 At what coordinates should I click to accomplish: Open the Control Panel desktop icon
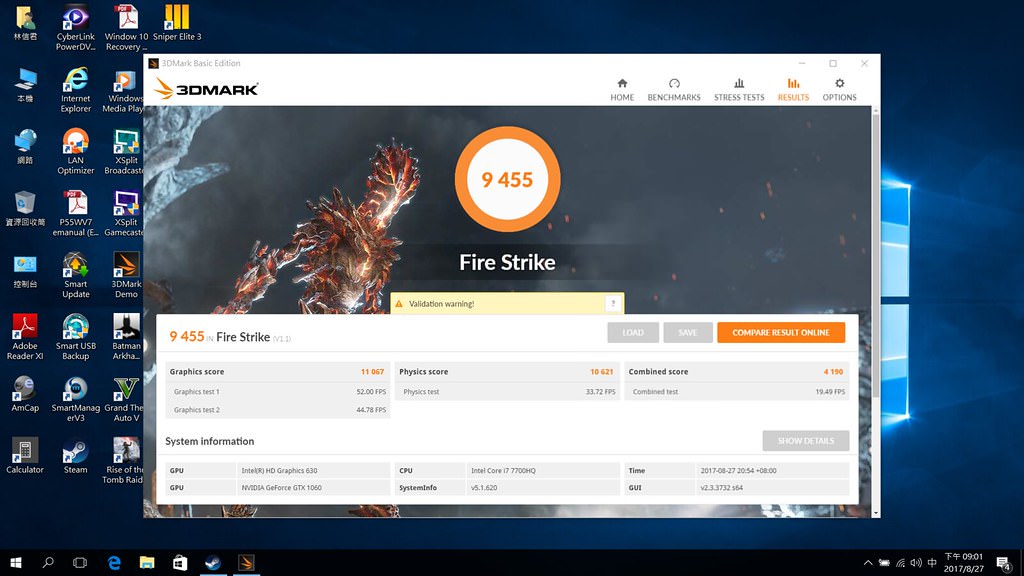(25, 271)
